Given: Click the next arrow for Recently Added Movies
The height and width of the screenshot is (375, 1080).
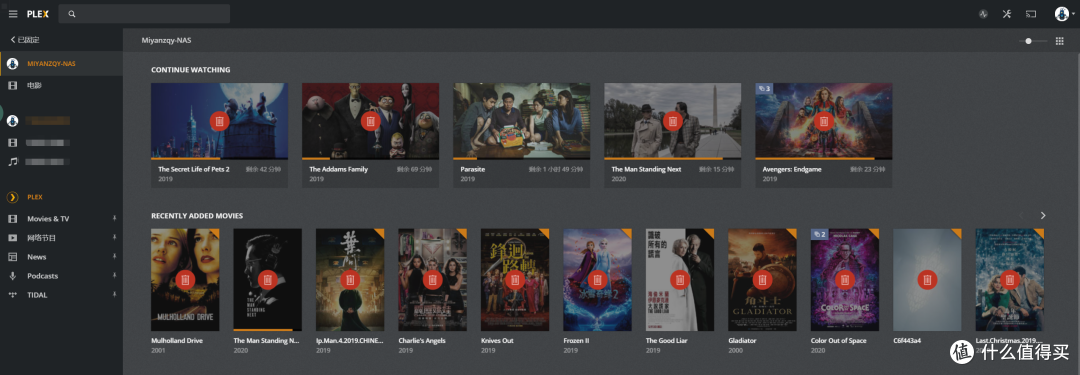Looking at the screenshot, I should pyautogui.click(x=1043, y=216).
